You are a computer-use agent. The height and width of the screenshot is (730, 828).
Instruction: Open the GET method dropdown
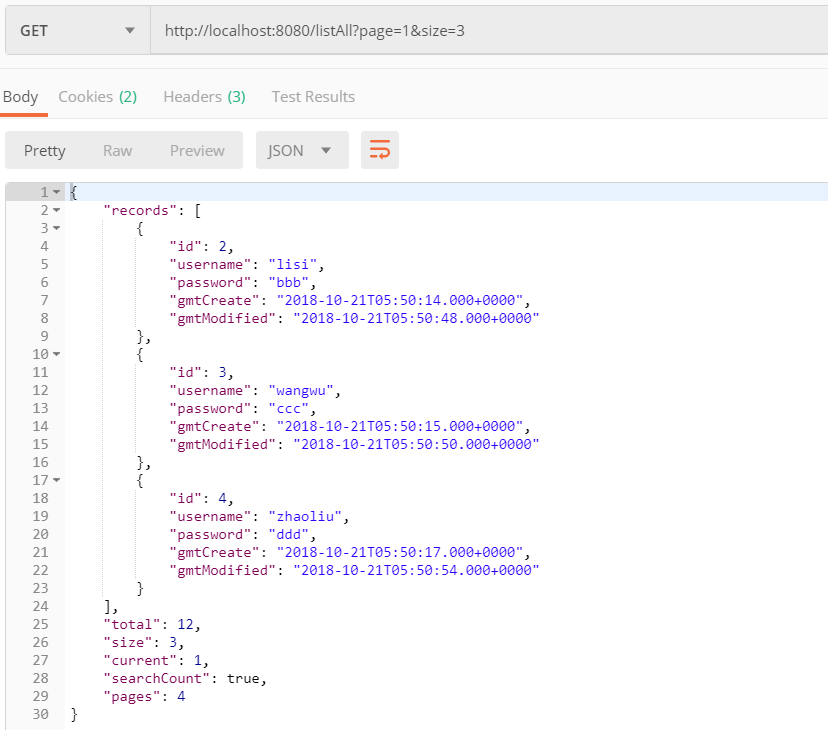click(78, 31)
